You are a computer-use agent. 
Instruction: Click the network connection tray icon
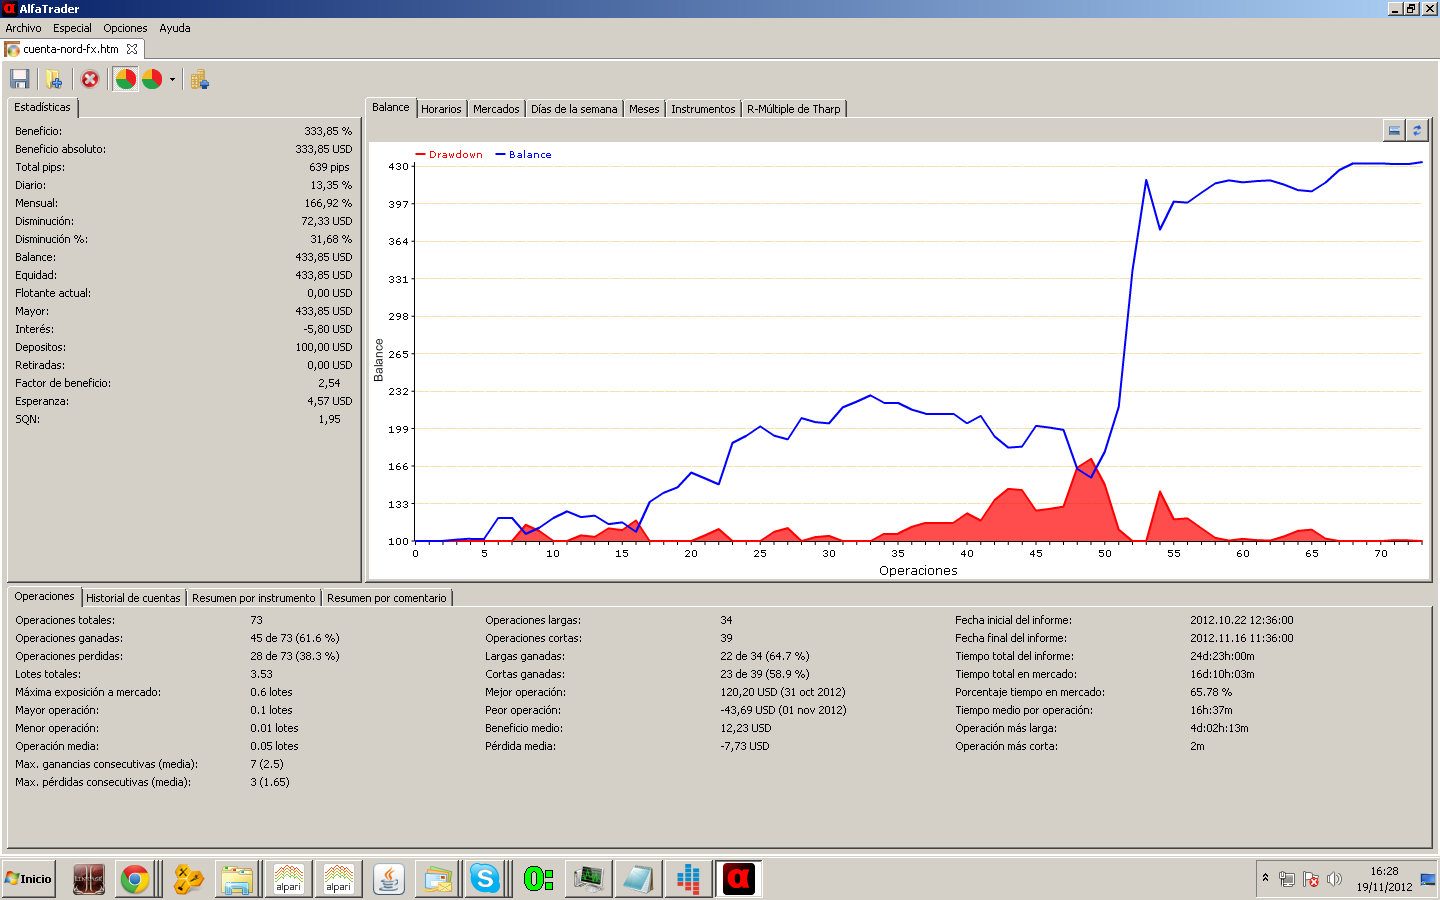(1287, 879)
